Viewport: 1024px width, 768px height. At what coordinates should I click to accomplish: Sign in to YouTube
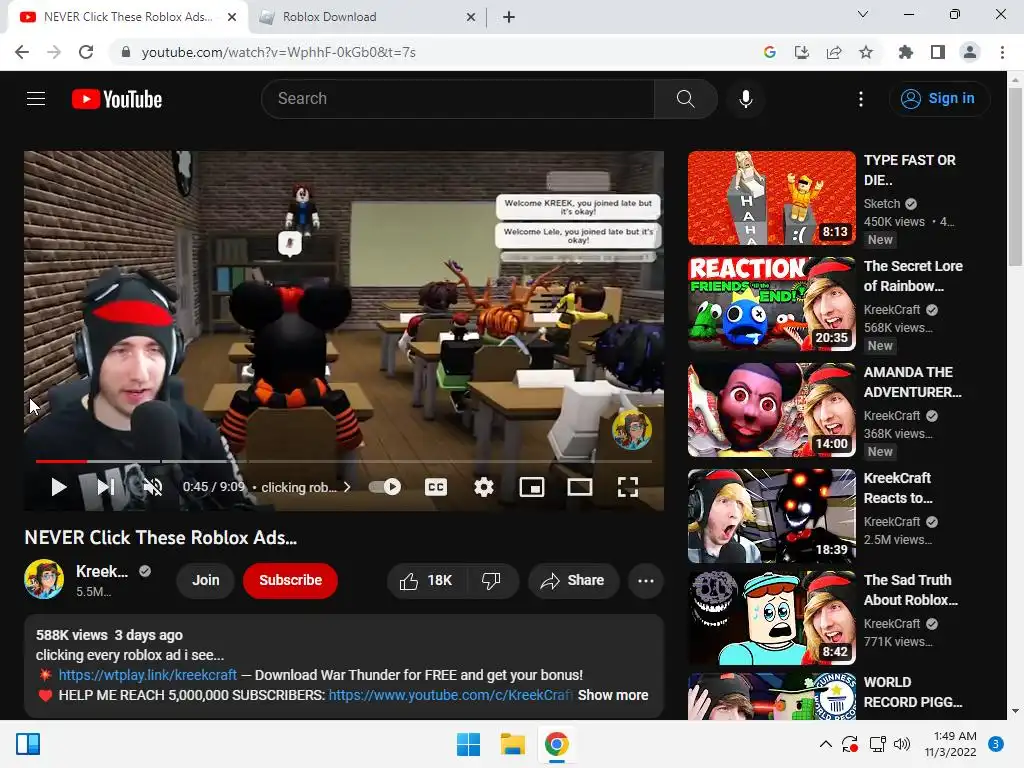[x=939, y=99]
